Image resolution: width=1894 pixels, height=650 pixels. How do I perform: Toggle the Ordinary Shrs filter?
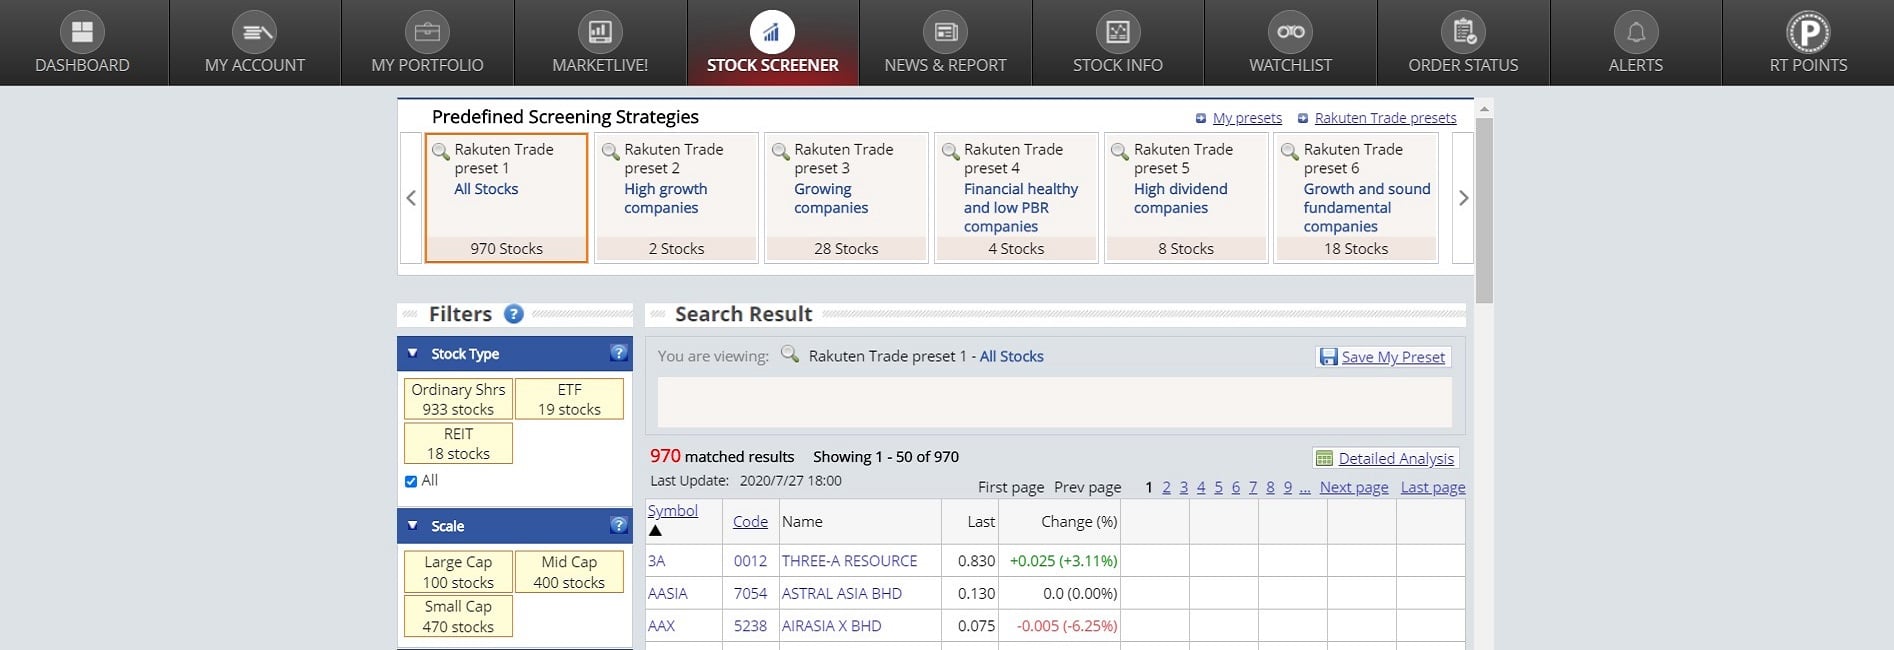coord(458,399)
